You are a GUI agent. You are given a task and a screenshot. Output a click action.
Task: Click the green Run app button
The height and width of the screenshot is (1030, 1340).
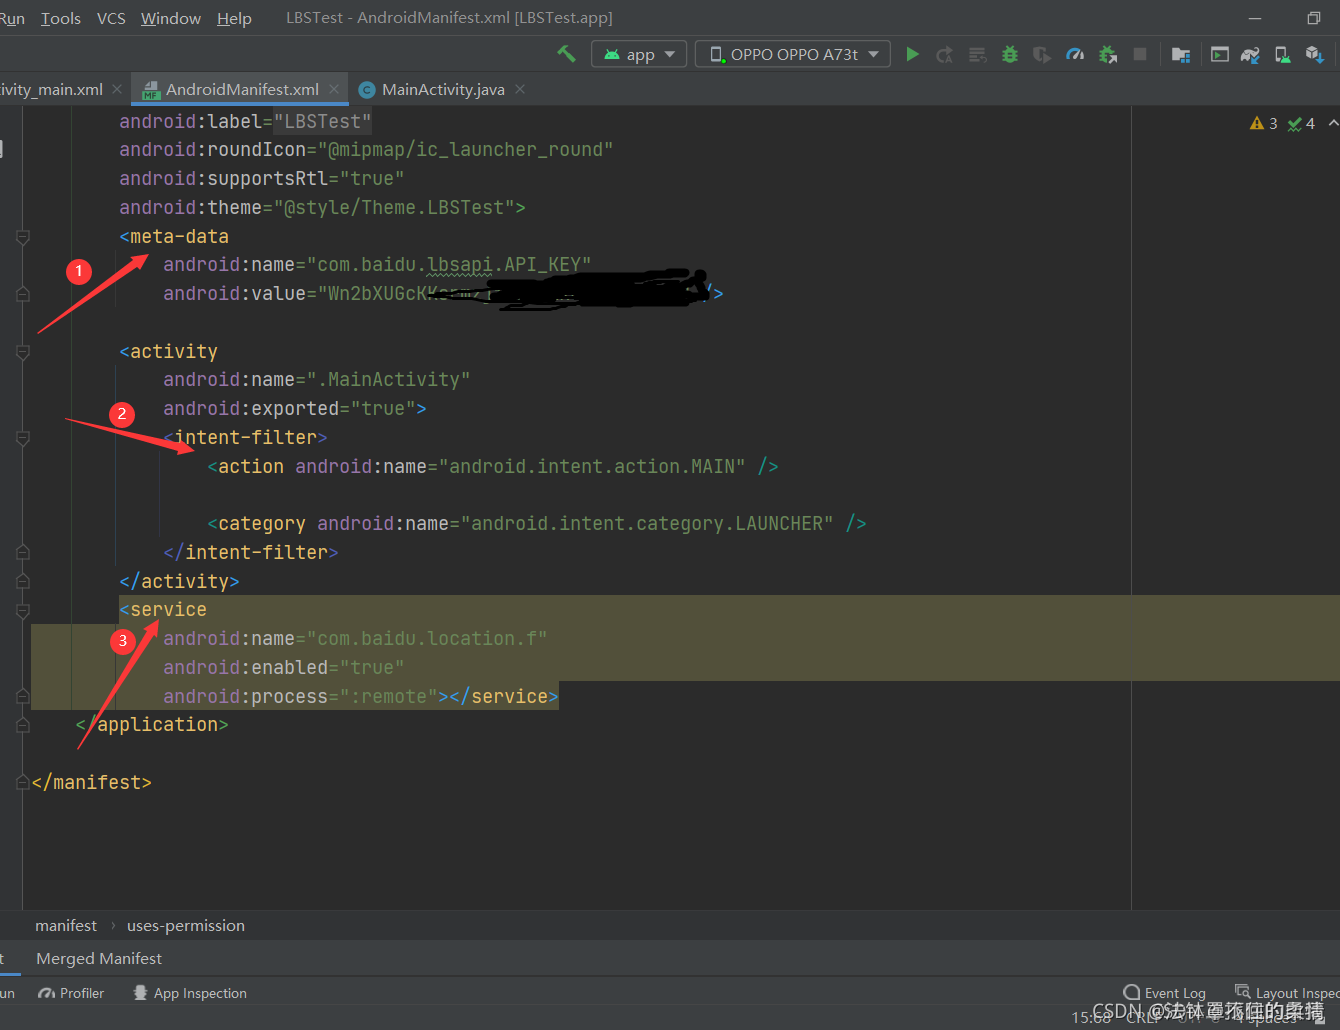point(912,54)
